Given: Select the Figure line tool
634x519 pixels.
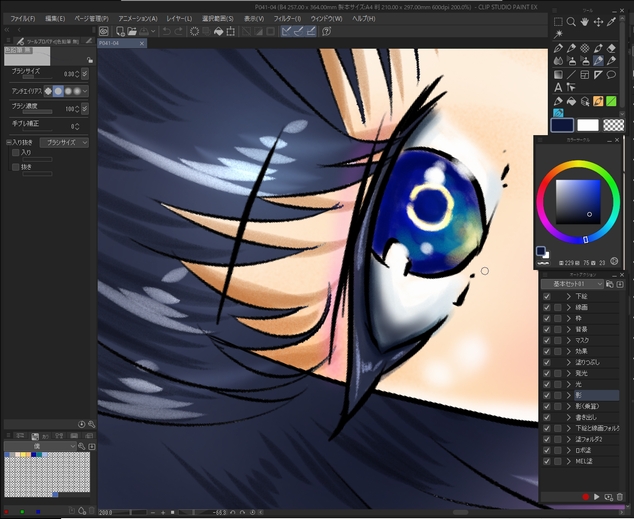Looking at the screenshot, I should click(x=571, y=75).
